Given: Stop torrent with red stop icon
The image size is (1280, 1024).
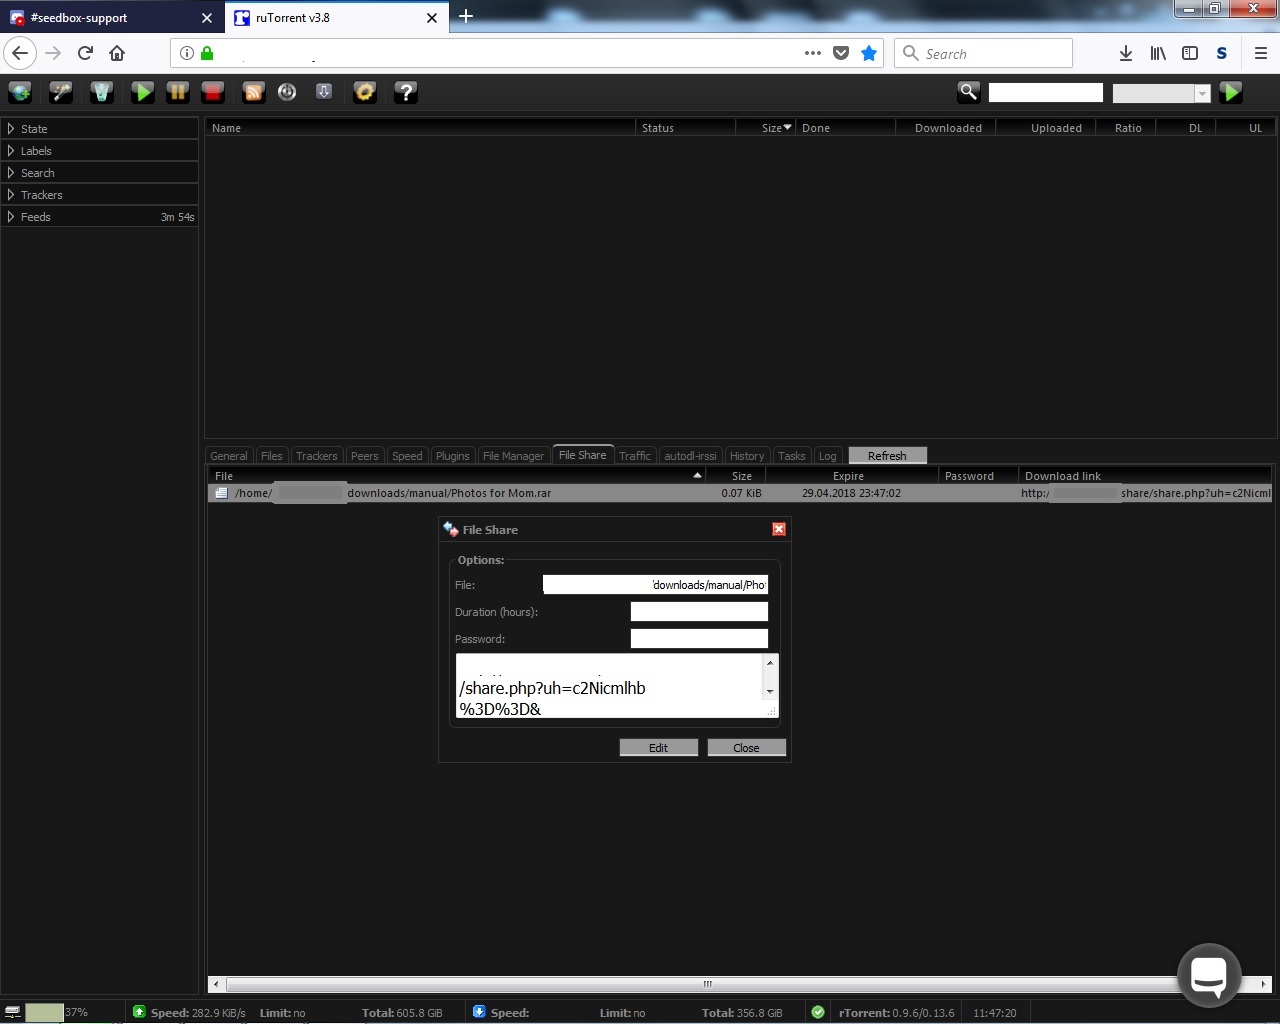Looking at the screenshot, I should point(213,92).
